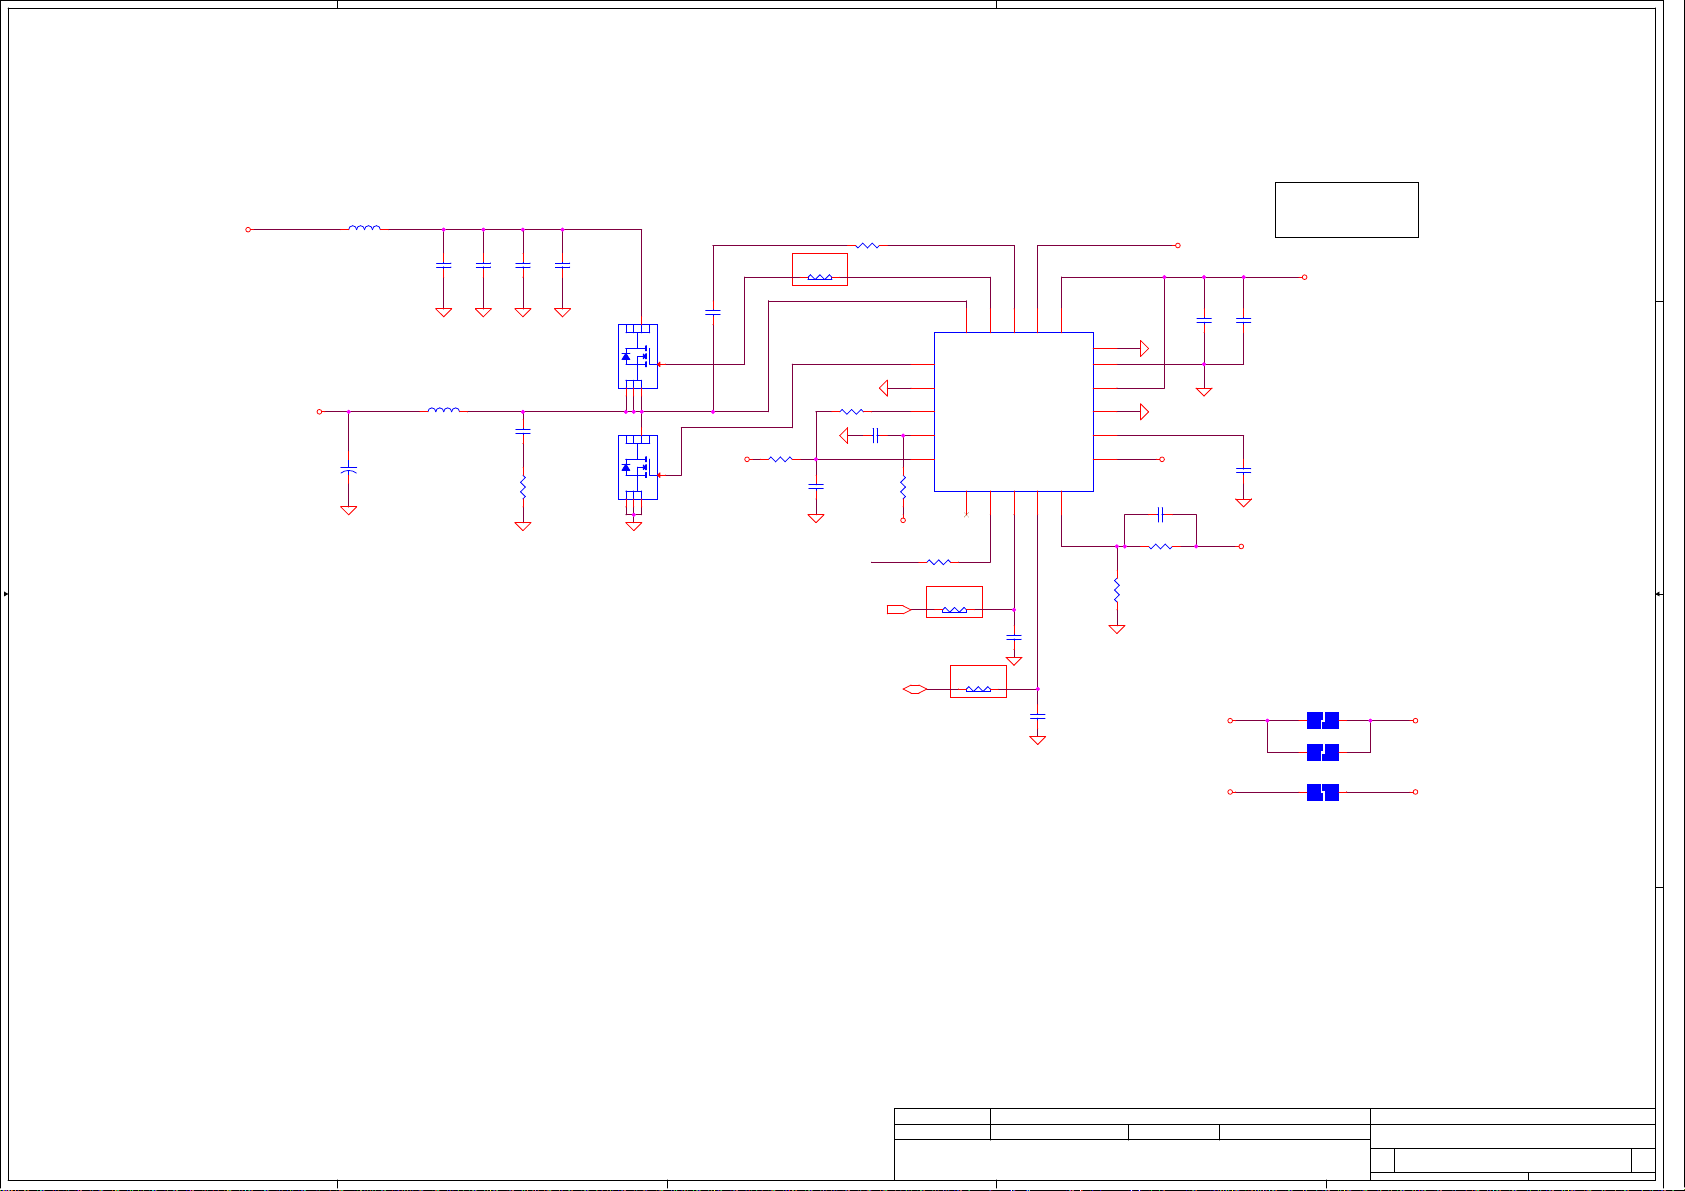Select the large central IC rectangle

(1013, 412)
